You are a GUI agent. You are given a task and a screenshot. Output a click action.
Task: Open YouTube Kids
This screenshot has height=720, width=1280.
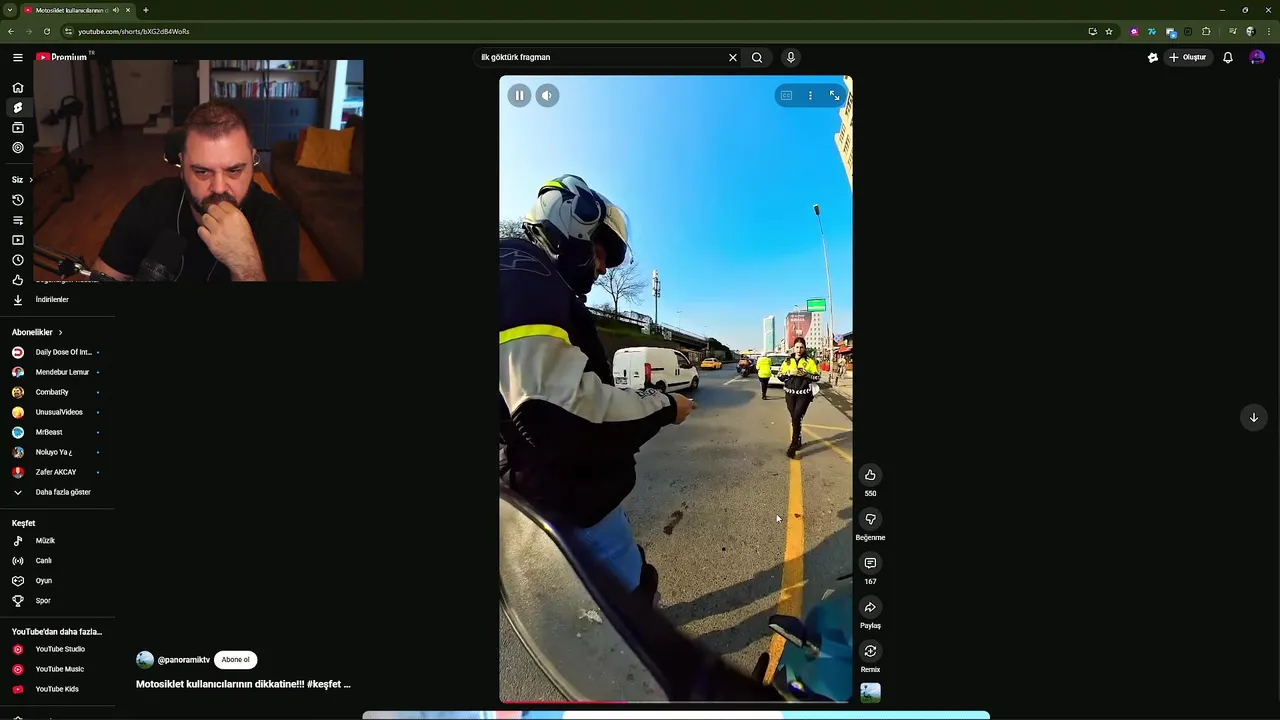click(x=57, y=689)
